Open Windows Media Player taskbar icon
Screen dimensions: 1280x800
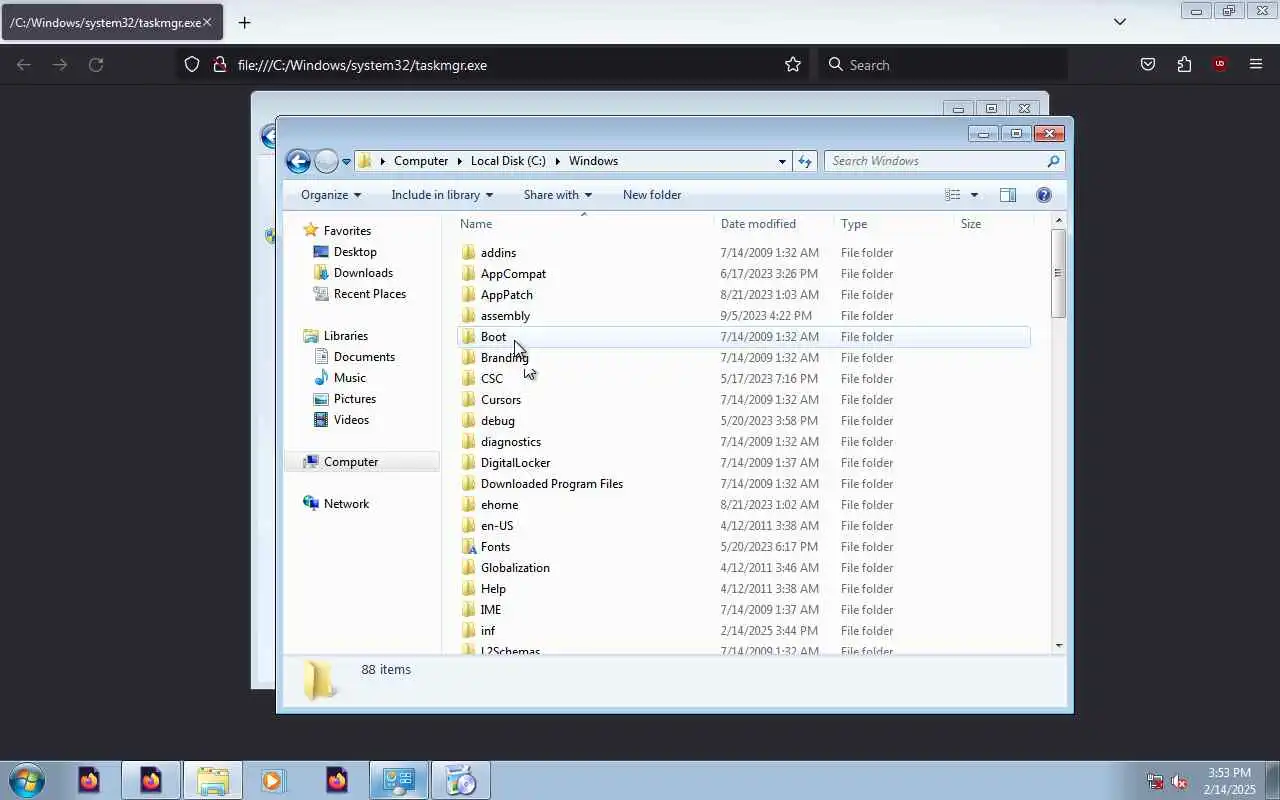tap(272, 780)
